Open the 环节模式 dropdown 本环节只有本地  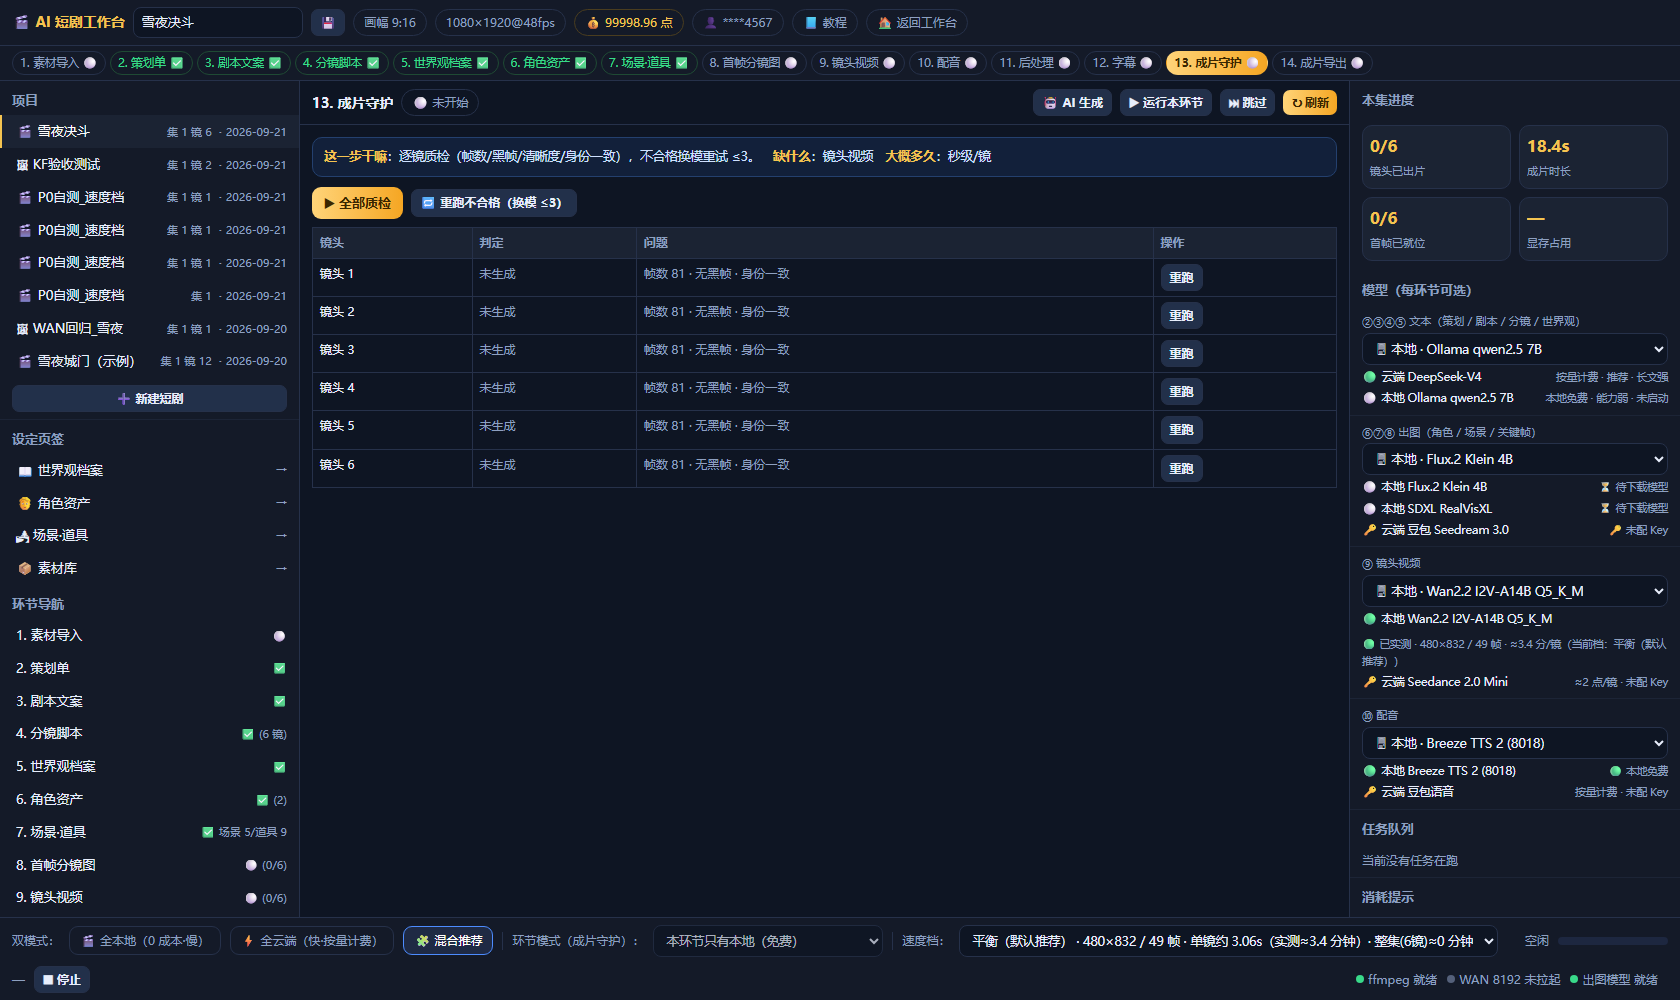768,941
